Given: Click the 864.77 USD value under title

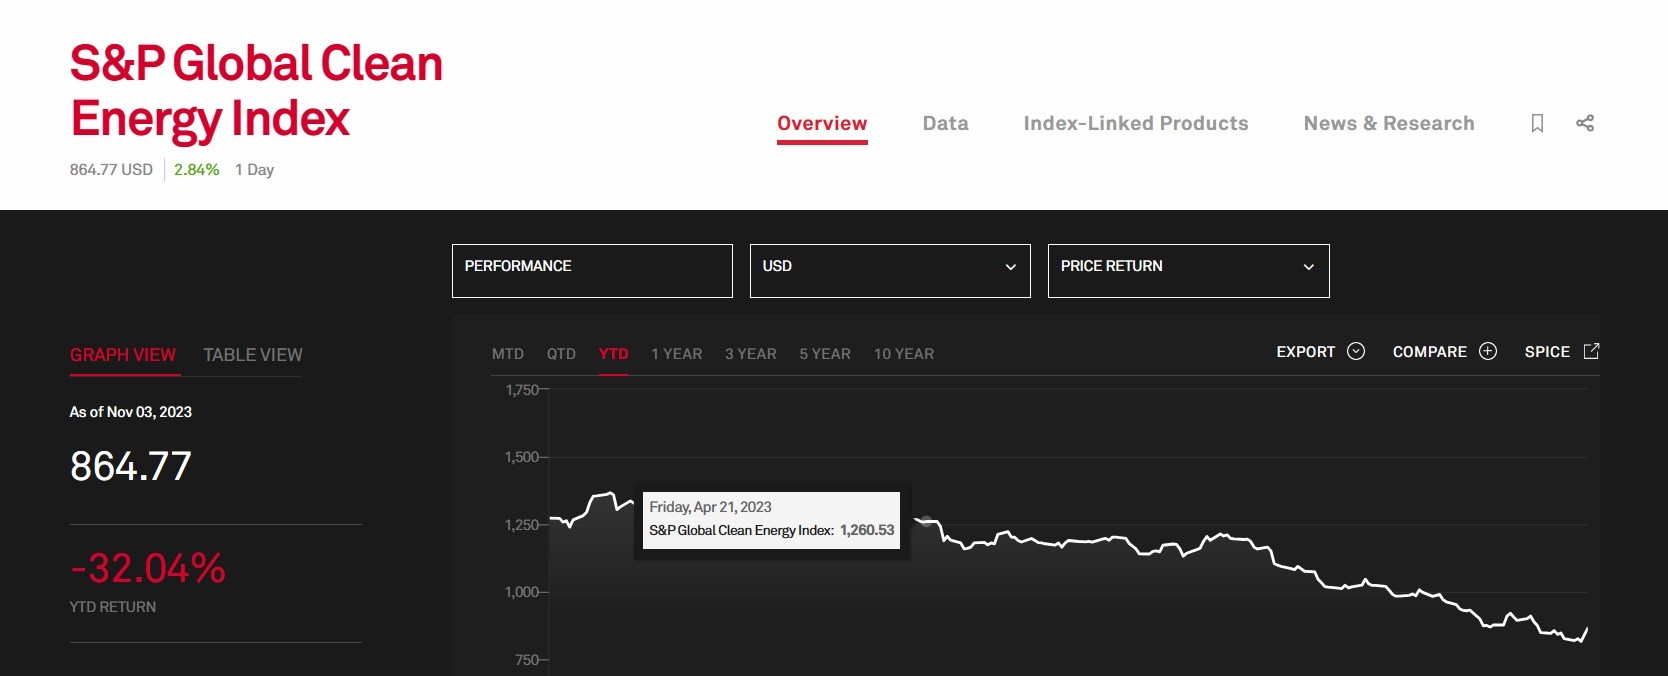Looking at the screenshot, I should tap(111, 170).
